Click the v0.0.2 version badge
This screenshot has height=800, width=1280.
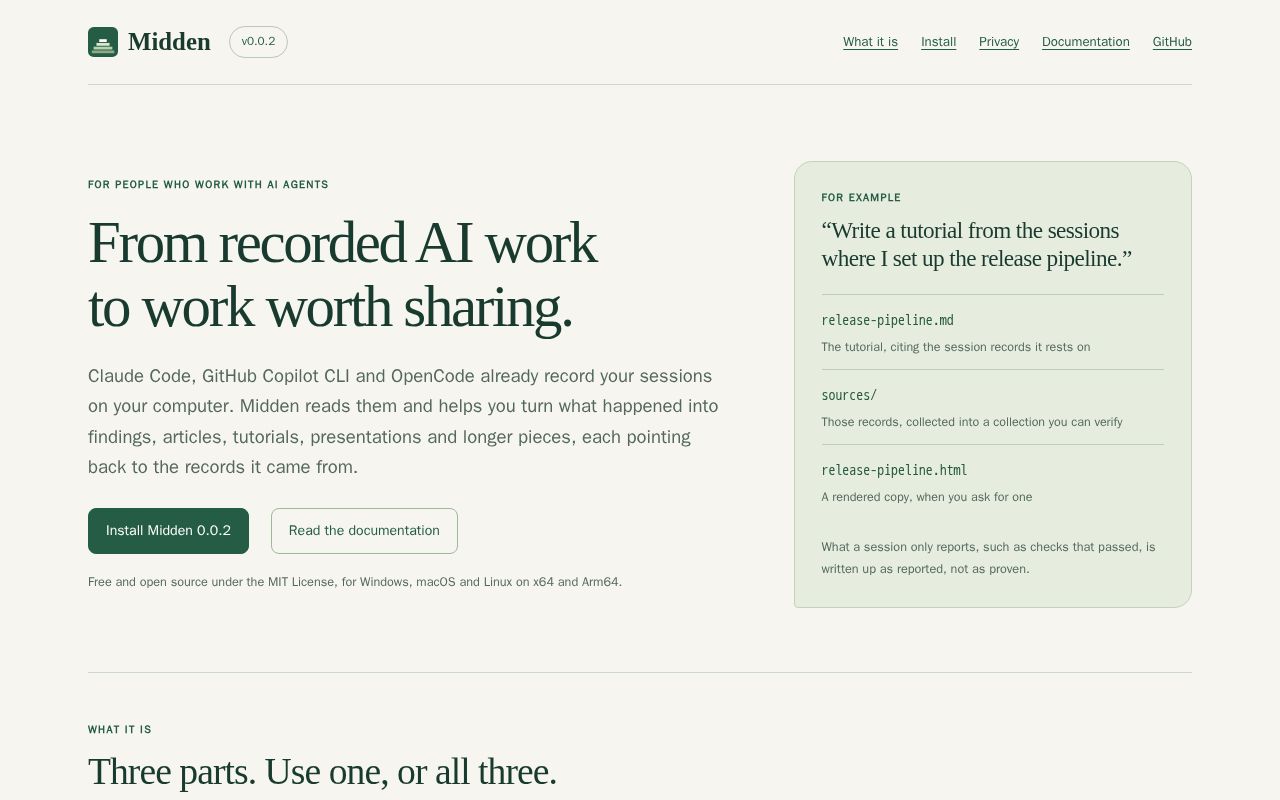pyautogui.click(x=258, y=42)
